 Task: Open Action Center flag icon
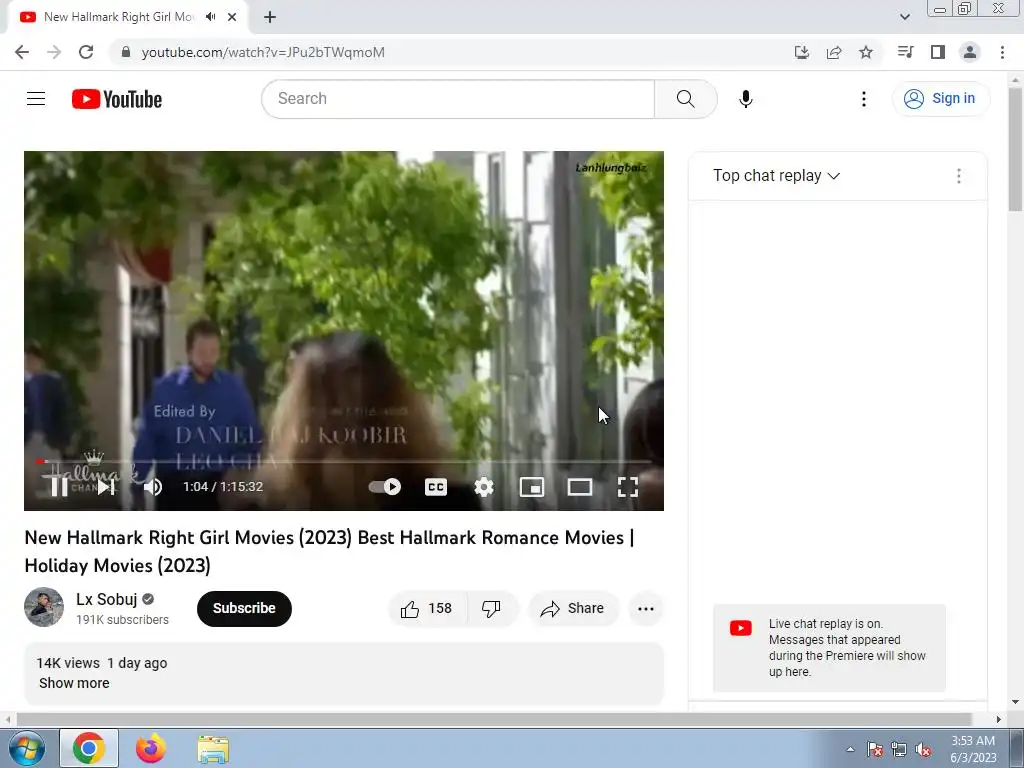pos(875,749)
